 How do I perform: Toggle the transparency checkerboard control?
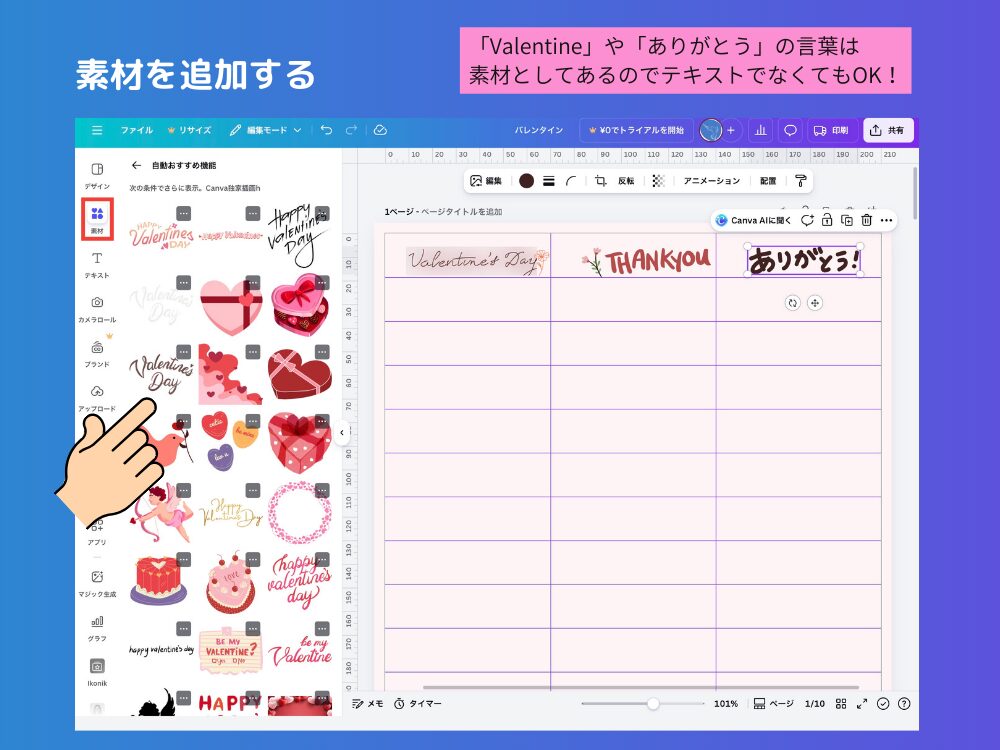click(657, 181)
